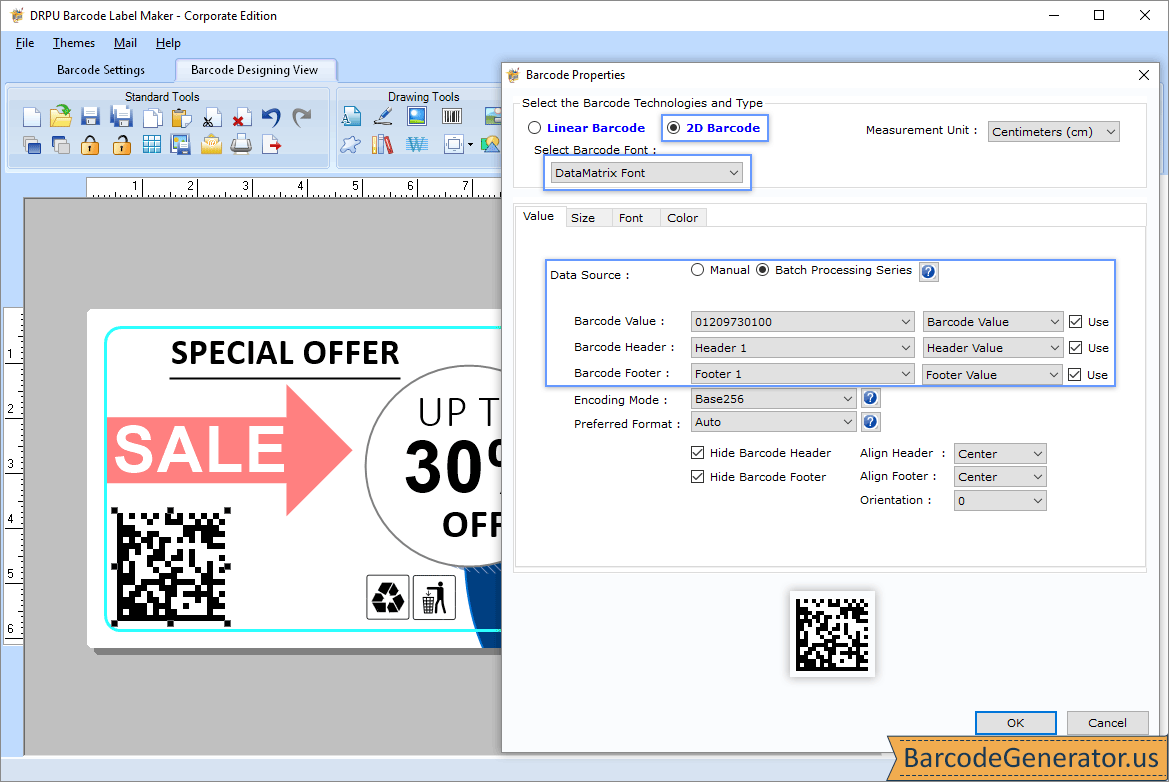Select the Text drawing tool
The width and height of the screenshot is (1169, 782).
pyautogui.click(x=351, y=117)
